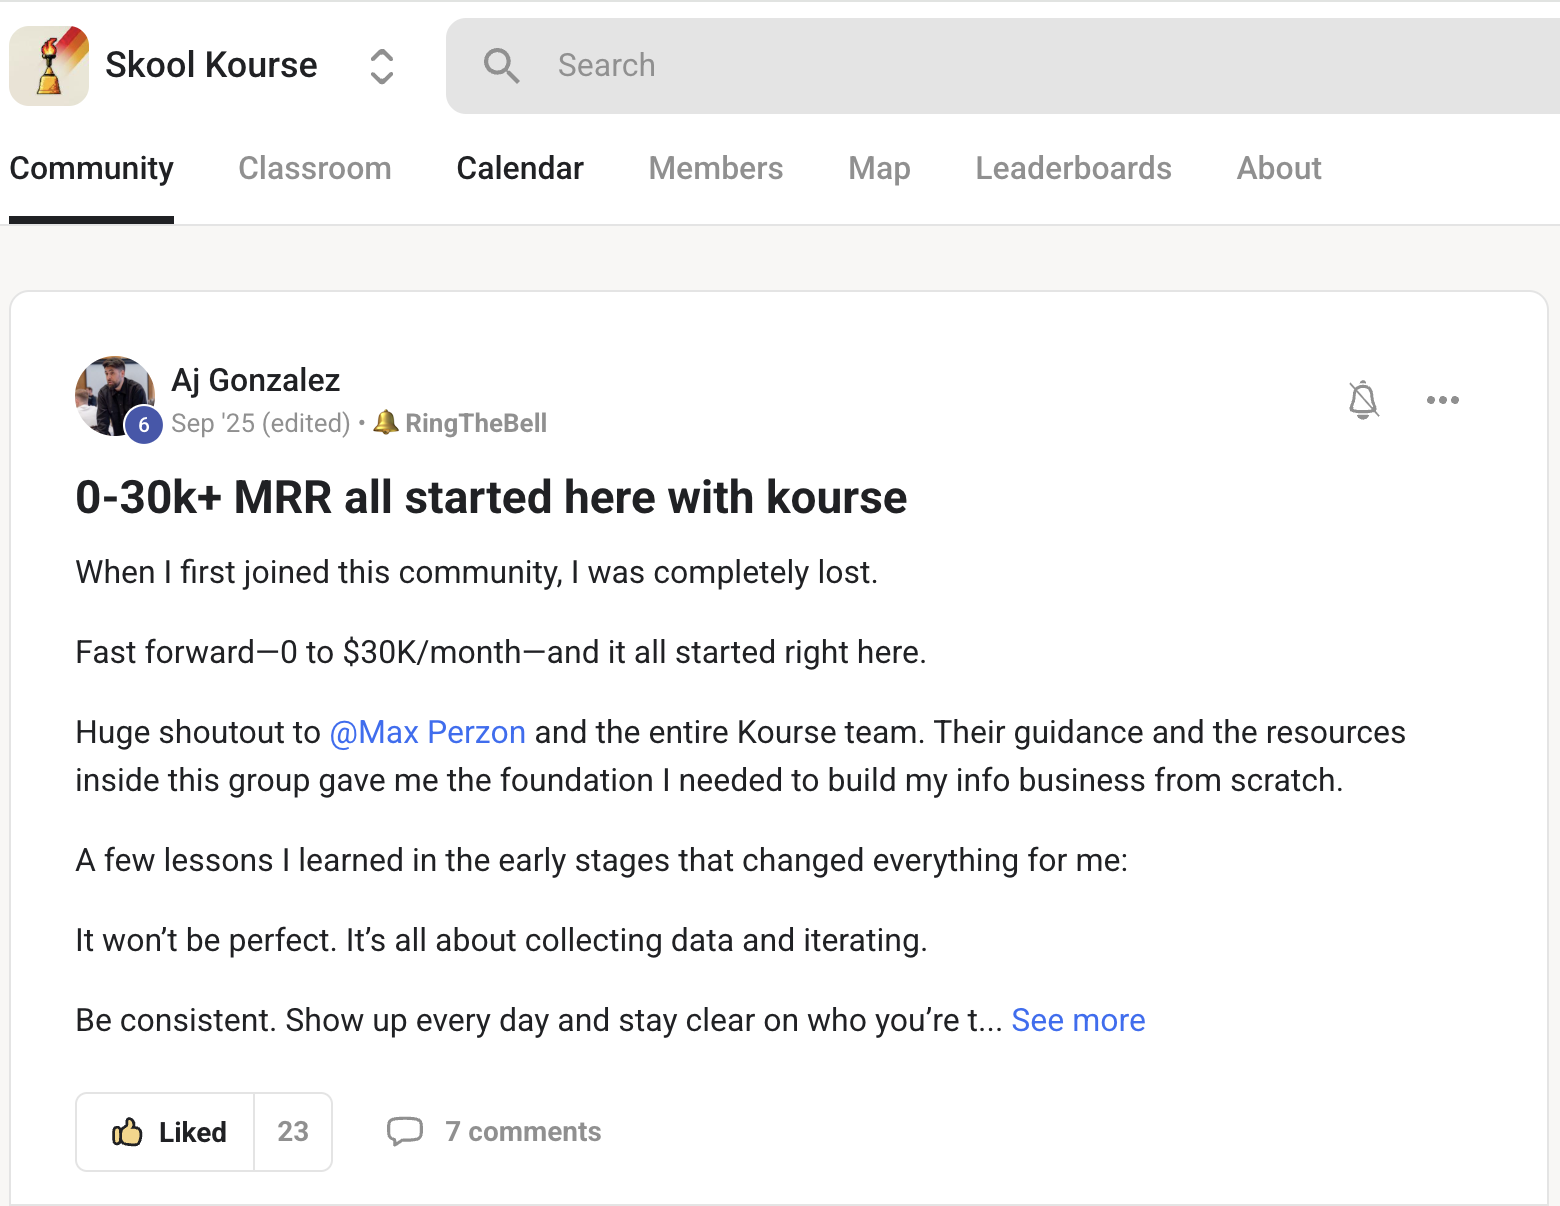Toggle the Liked thumbs-up button

167,1132
